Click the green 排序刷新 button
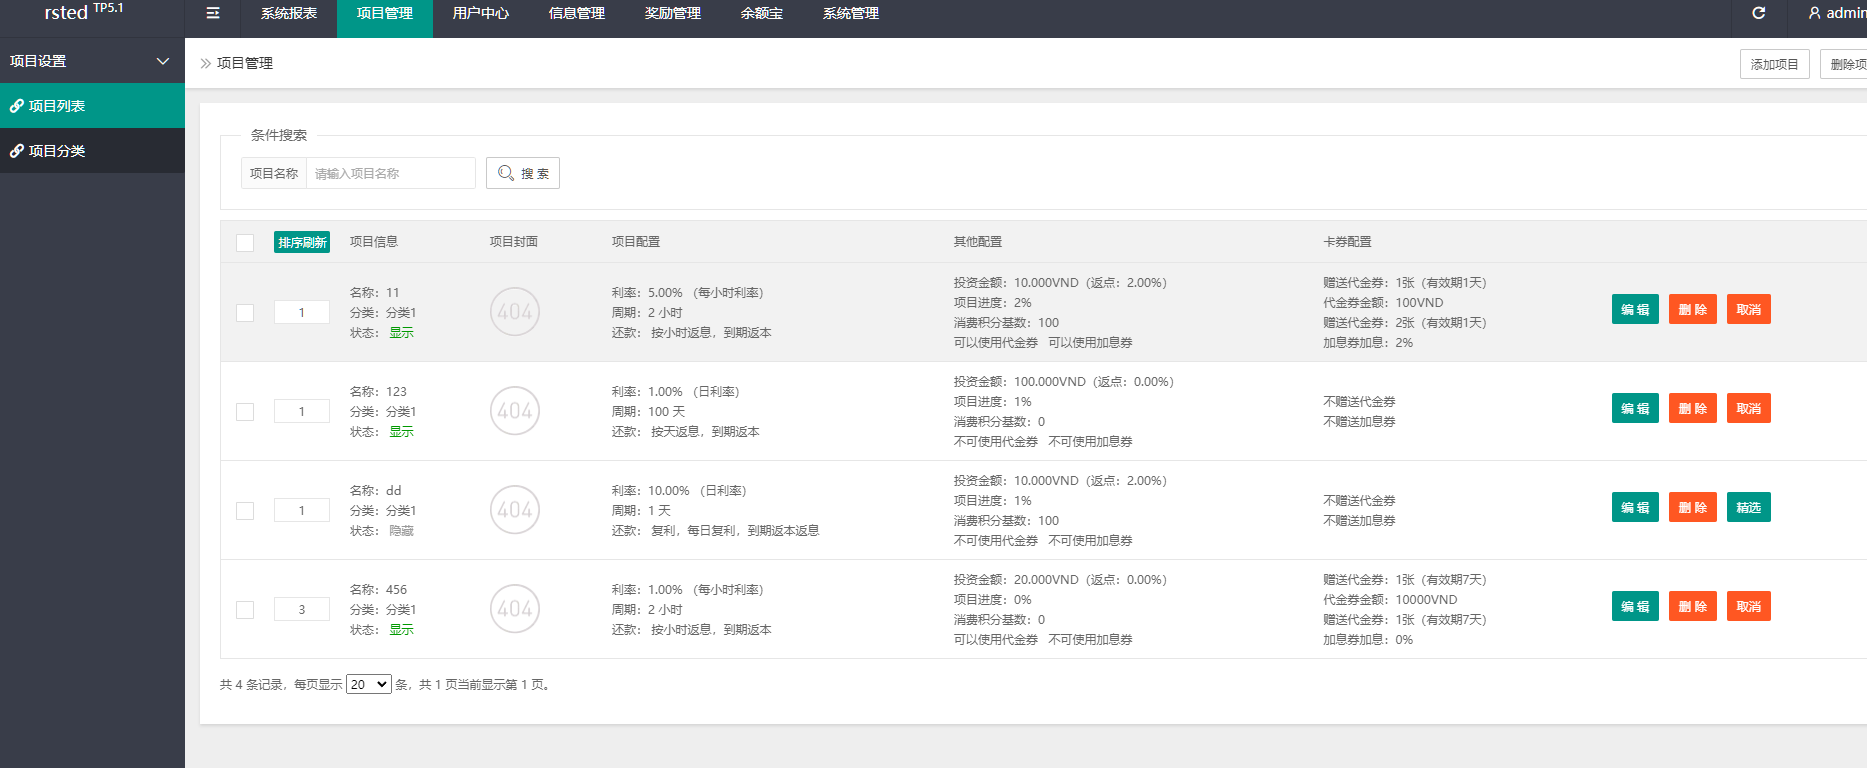Image resolution: width=1867 pixels, height=768 pixels. click(302, 242)
